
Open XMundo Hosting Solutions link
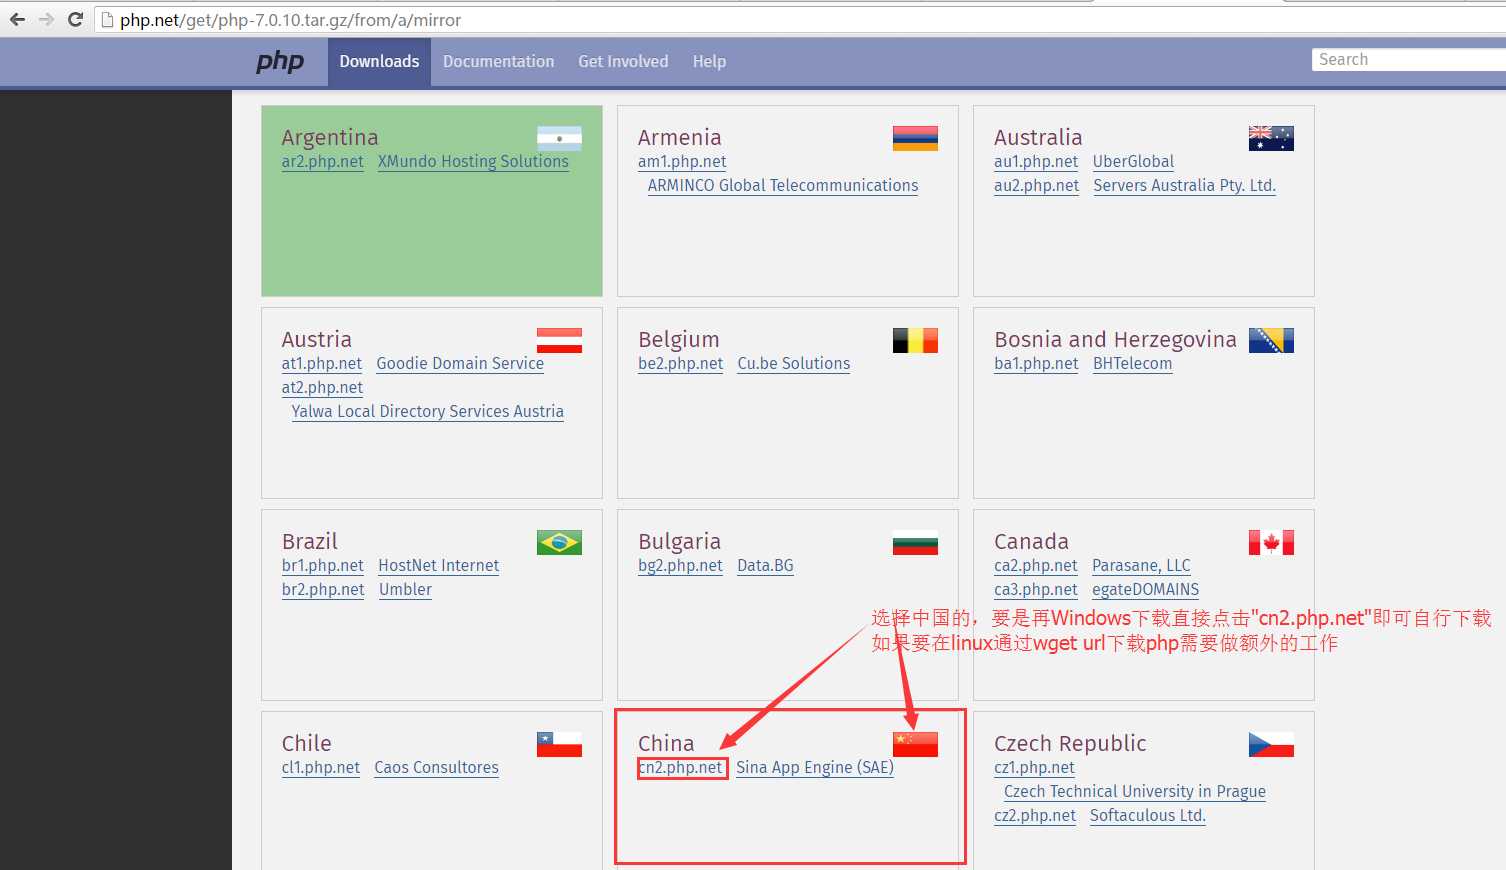tap(473, 161)
